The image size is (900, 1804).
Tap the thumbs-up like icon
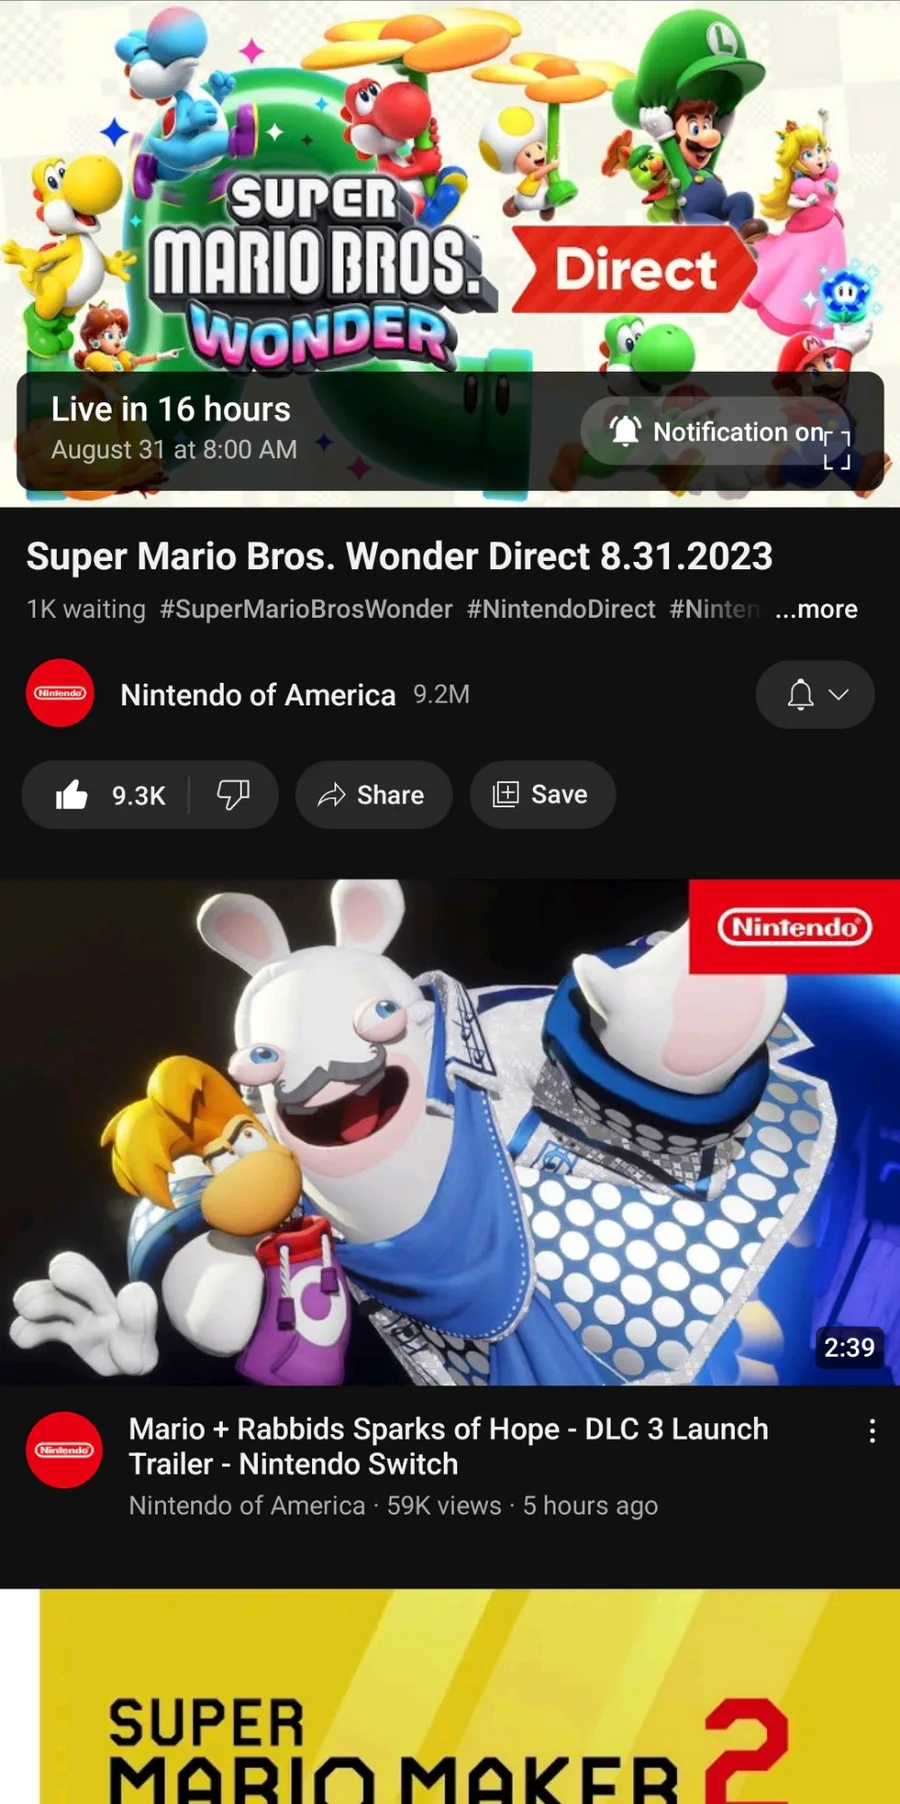tap(72, 795)
